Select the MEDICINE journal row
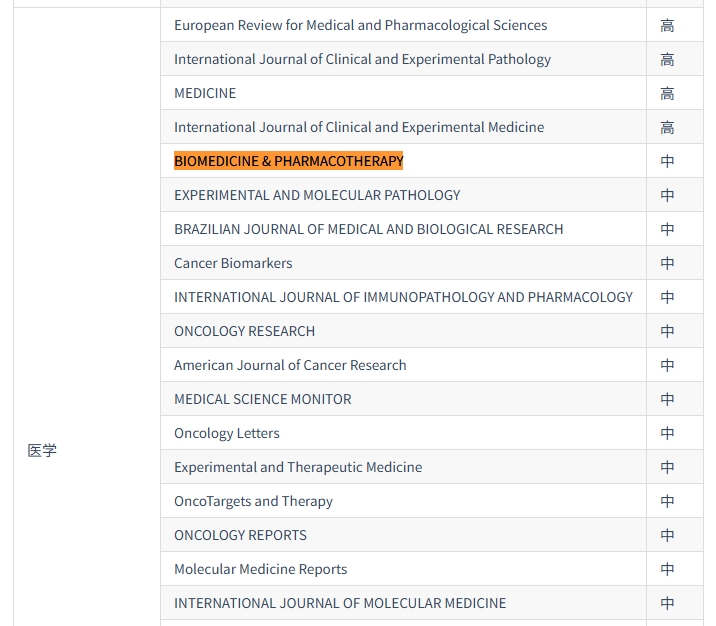This screenshot has width=716, height=626. (x=205, y=93)
